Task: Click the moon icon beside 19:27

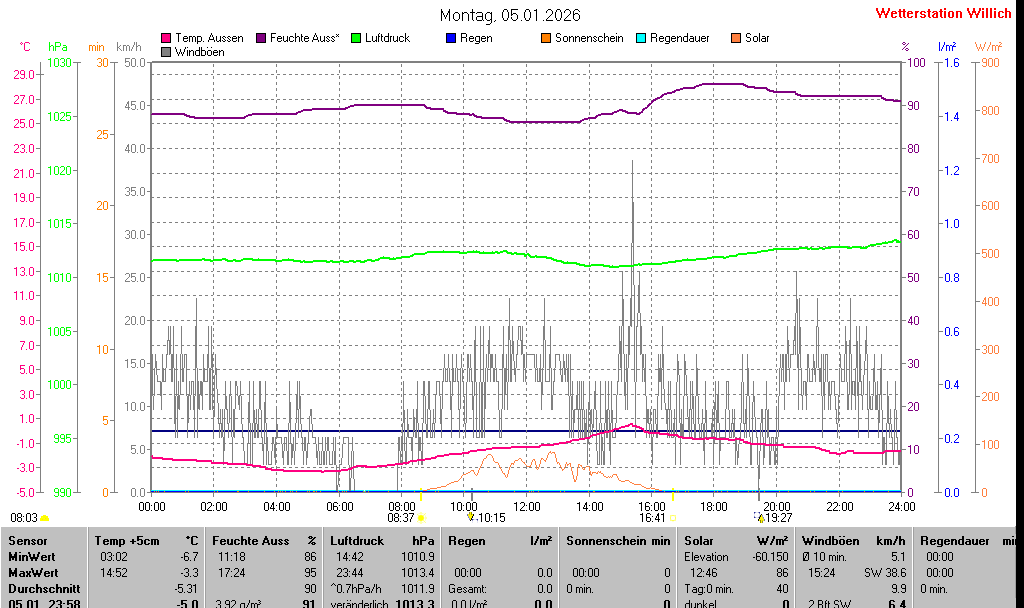Action: [759, 517]
